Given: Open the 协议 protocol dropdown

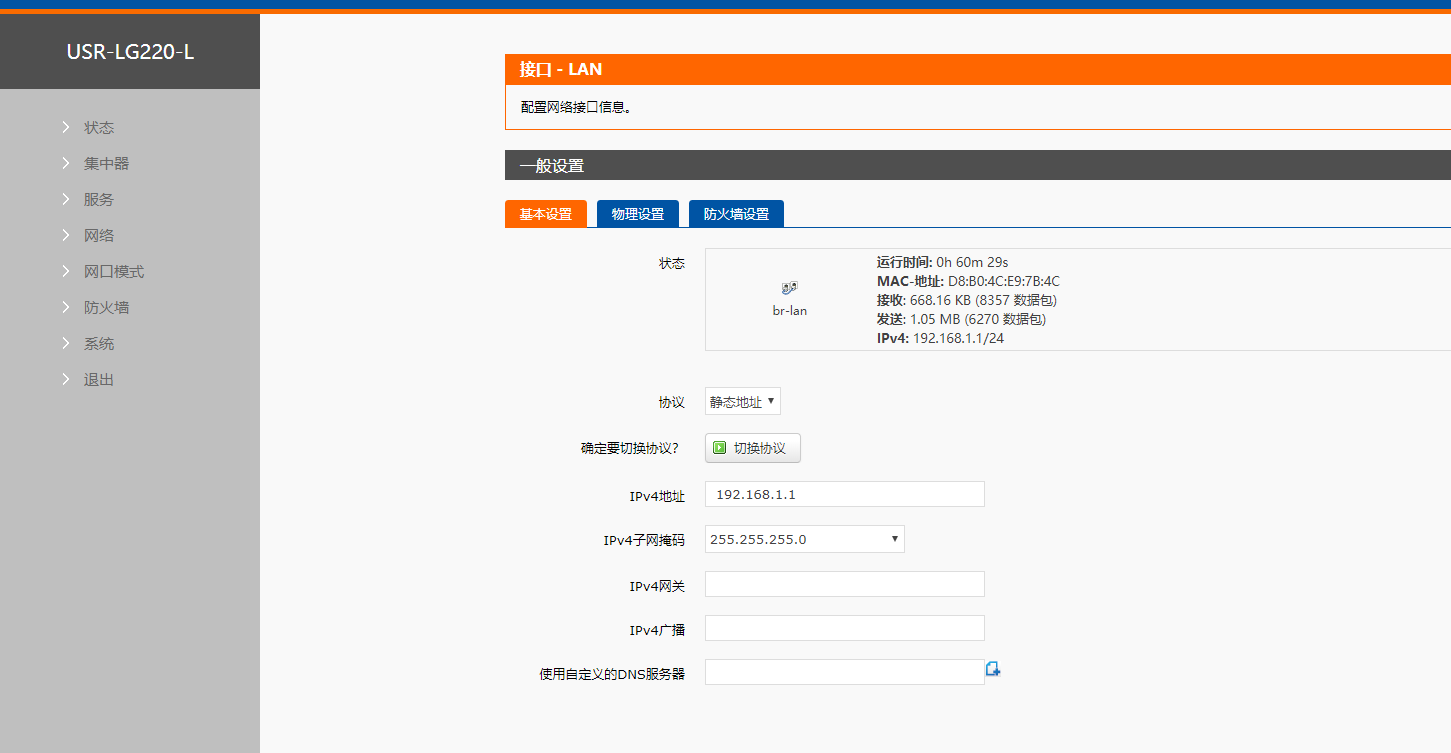Looking at the screenshot, I should coord(742,402).
